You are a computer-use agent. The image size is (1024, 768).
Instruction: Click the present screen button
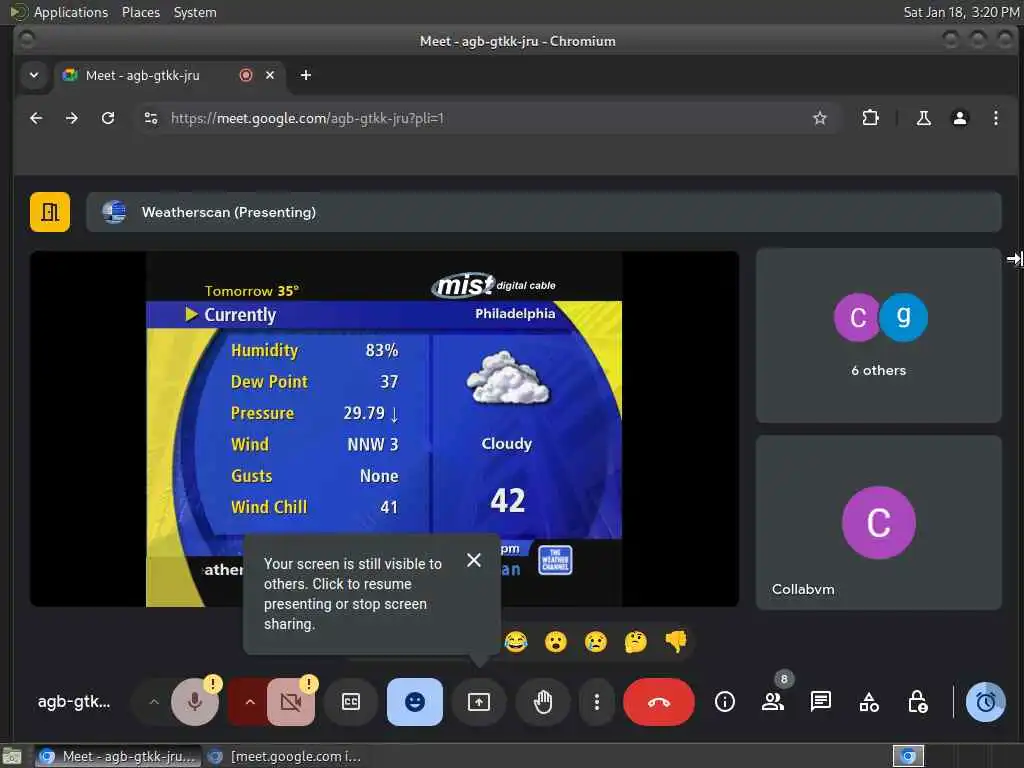(479, 702)
